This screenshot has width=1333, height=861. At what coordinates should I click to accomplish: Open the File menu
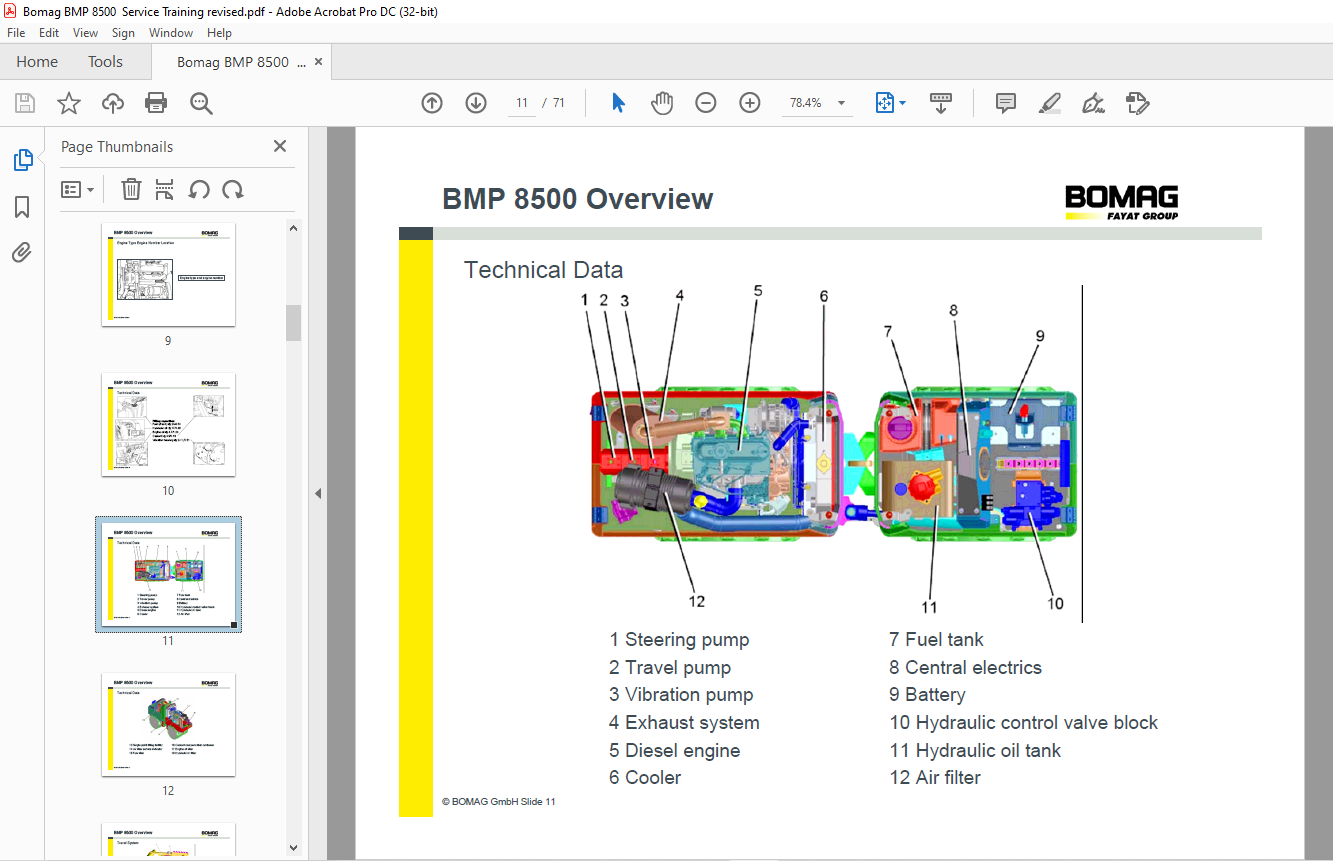pyautogui.click(x=16, y=33)
